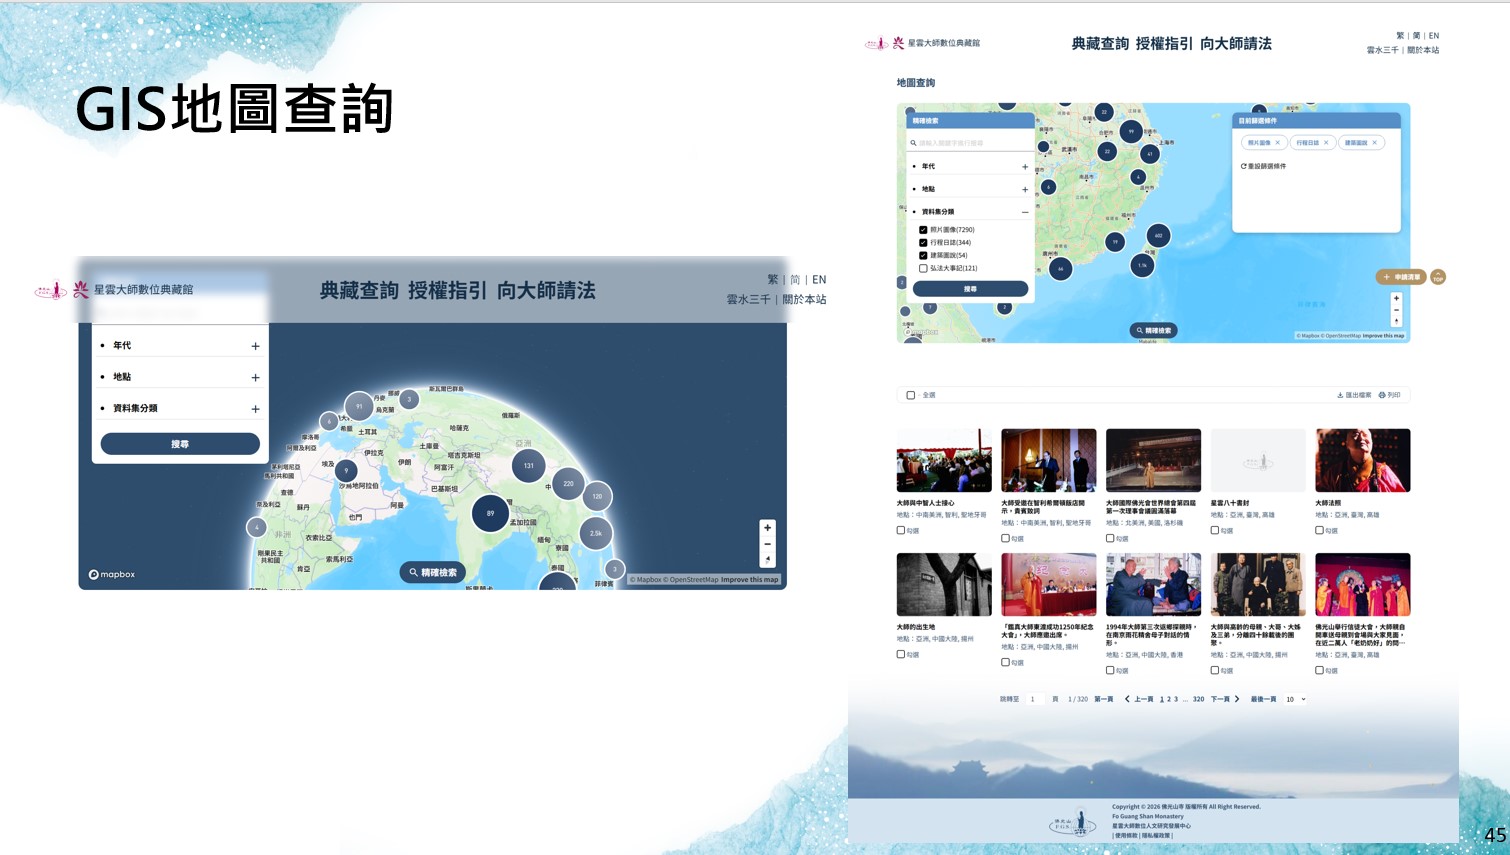This screenshot has width=1510, height=855.
Task: Open 授權指引 menu on the right page
Action: click(1164, 44)
